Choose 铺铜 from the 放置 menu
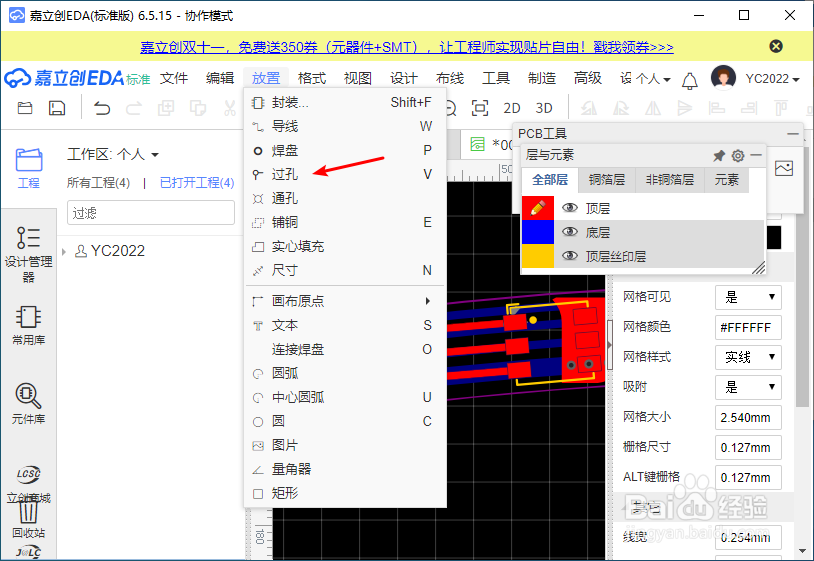The height and width of the screenshot is (561, 814). (x=345, y=222)
